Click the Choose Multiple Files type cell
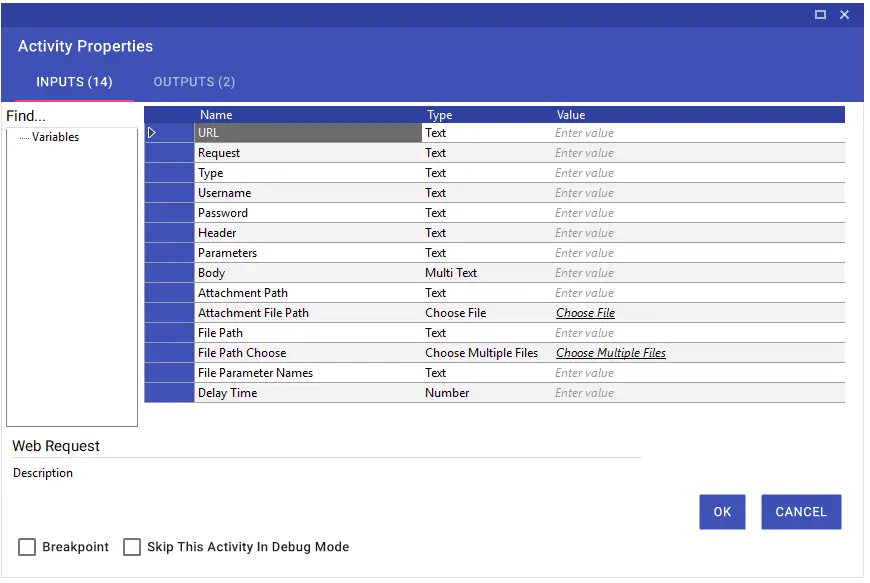This screenshot has height=583, width=870. point(487,353)
